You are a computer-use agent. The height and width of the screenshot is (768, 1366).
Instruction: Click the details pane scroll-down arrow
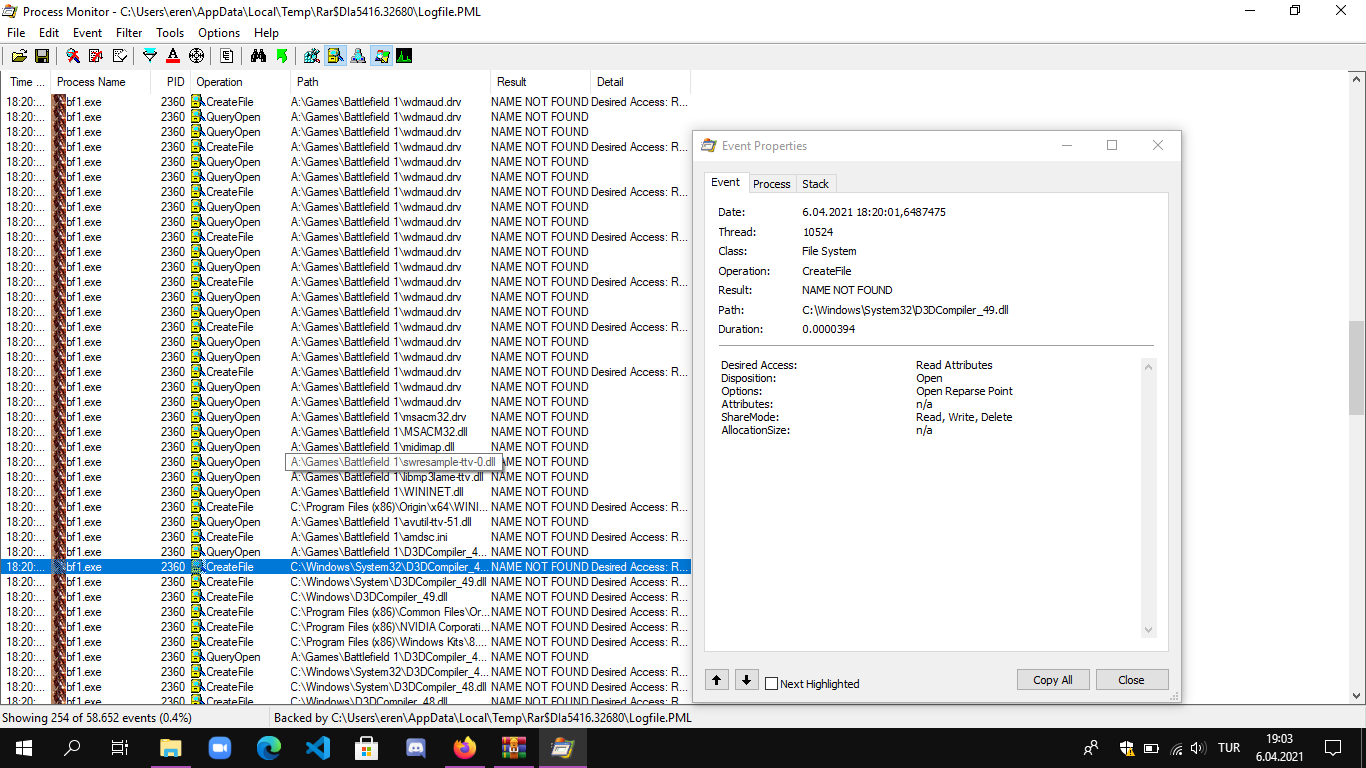(x=1148, y=630)
